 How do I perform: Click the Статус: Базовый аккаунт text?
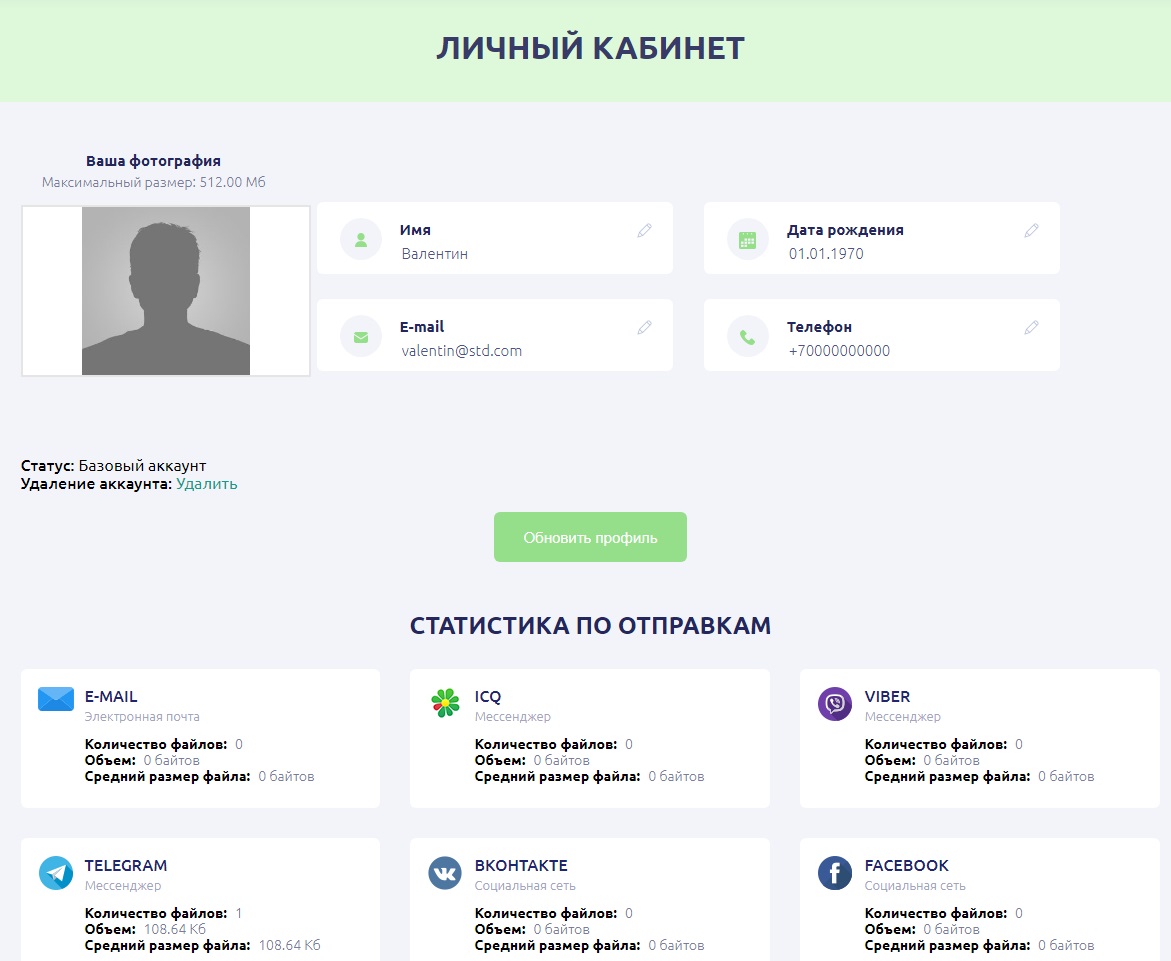coord(114,466)
